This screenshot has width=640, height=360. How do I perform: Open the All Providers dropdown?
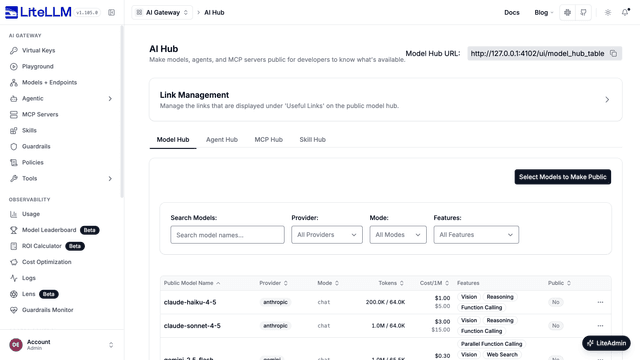[327, 235]
